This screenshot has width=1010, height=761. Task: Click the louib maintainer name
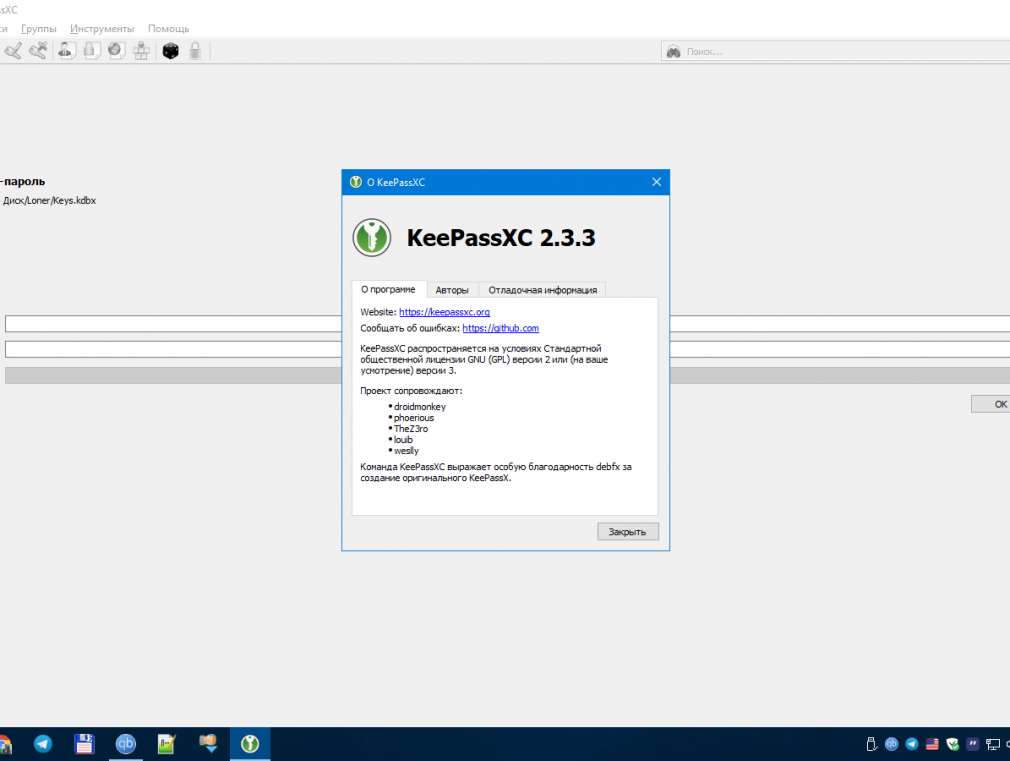(x=403, y=439)
